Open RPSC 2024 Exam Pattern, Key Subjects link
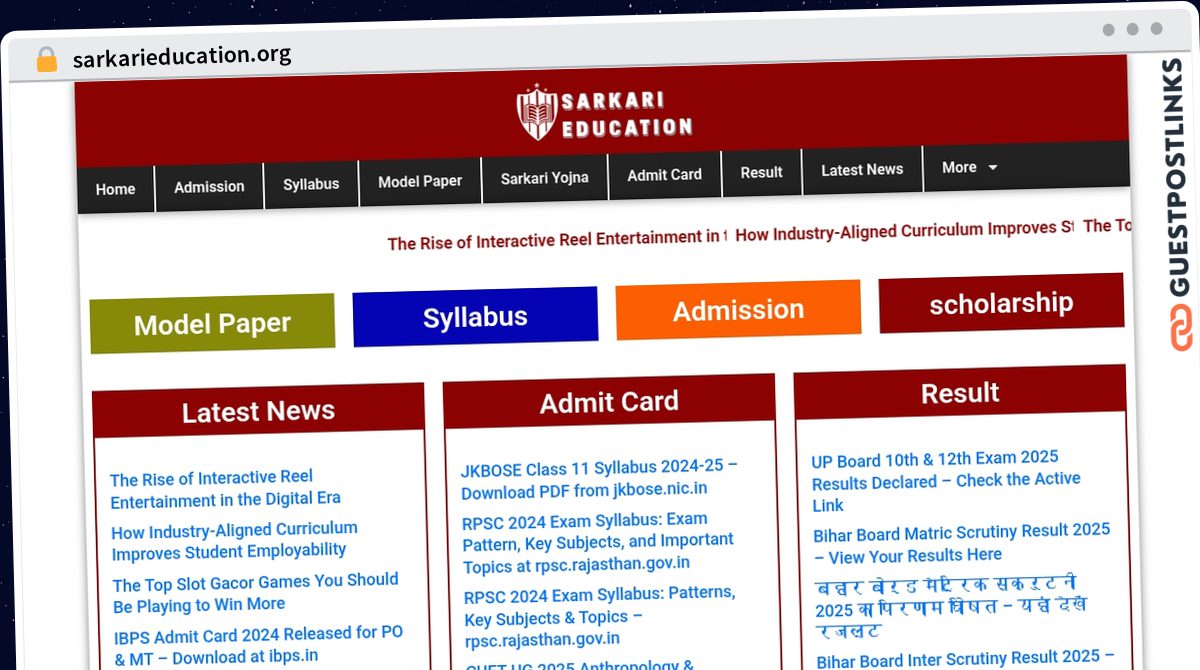The height and width of the screenshot is (670, 1200). (x=598, y=543)
